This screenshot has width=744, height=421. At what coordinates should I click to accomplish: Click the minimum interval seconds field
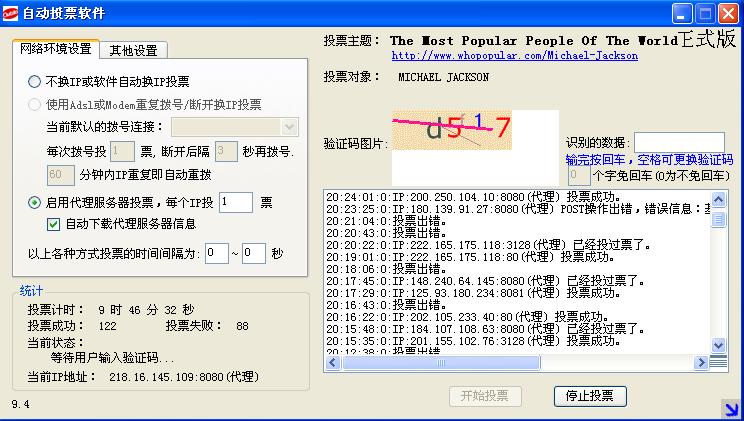tap(216, 253)
